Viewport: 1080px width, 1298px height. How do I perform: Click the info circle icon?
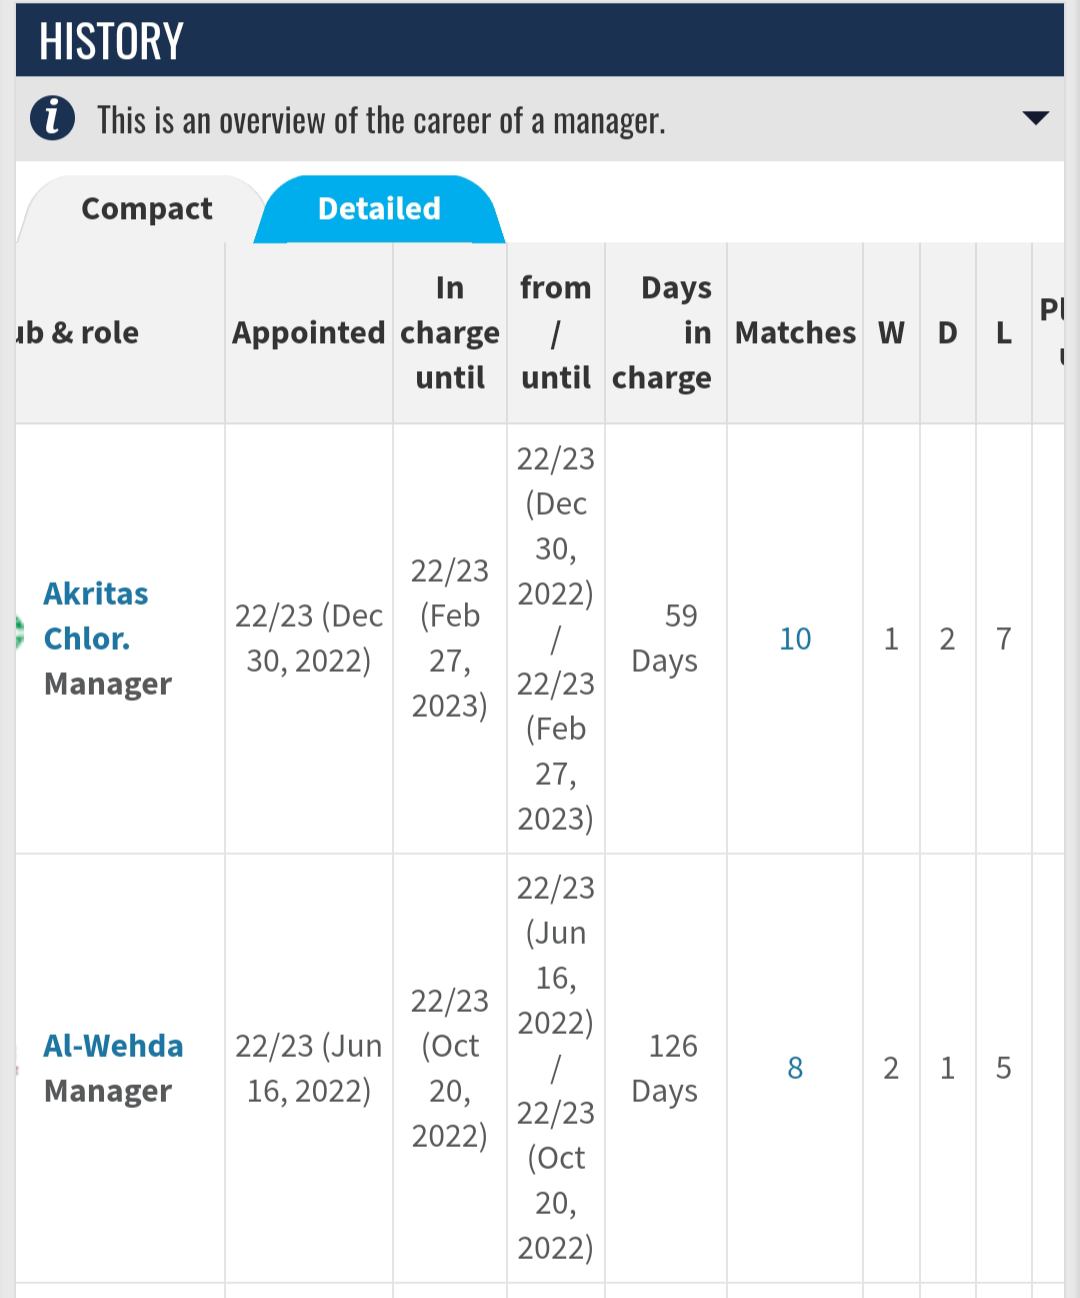(52, 118)
